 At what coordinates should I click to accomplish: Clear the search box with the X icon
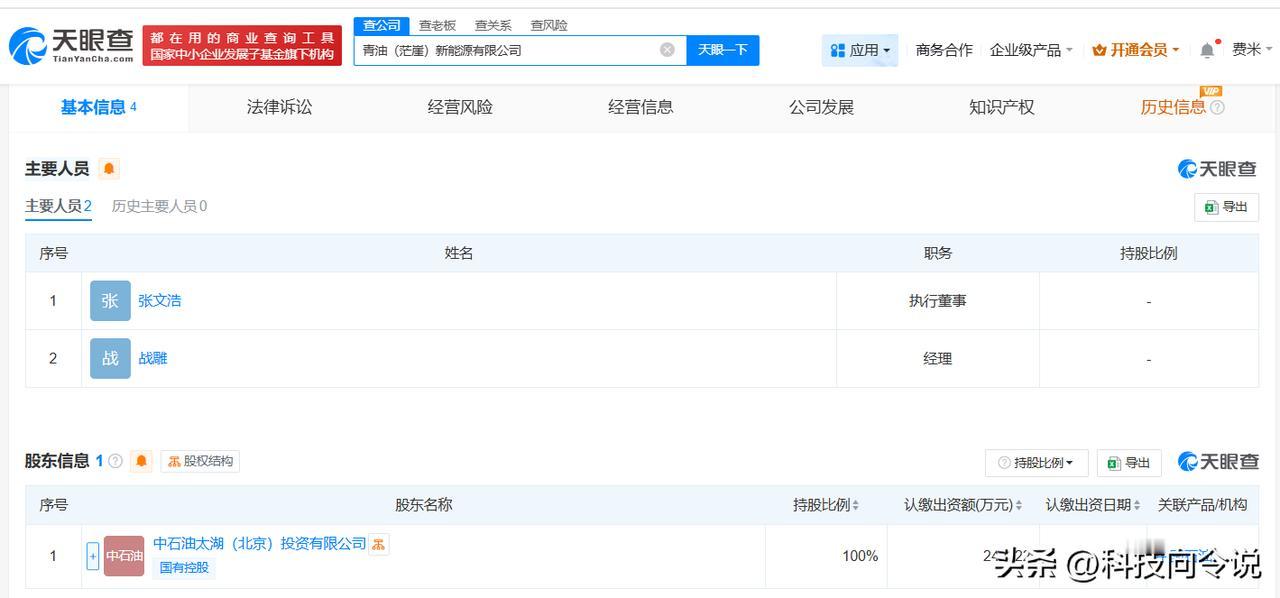pos(667,50)
